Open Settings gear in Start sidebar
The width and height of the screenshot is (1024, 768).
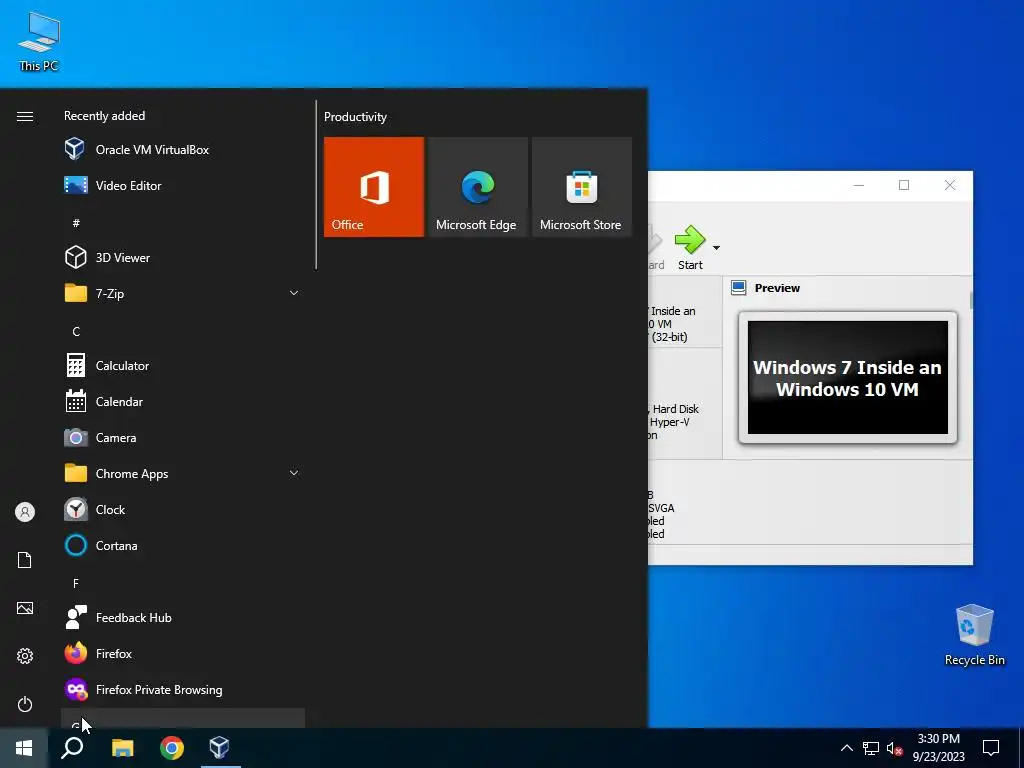[25, 656]
